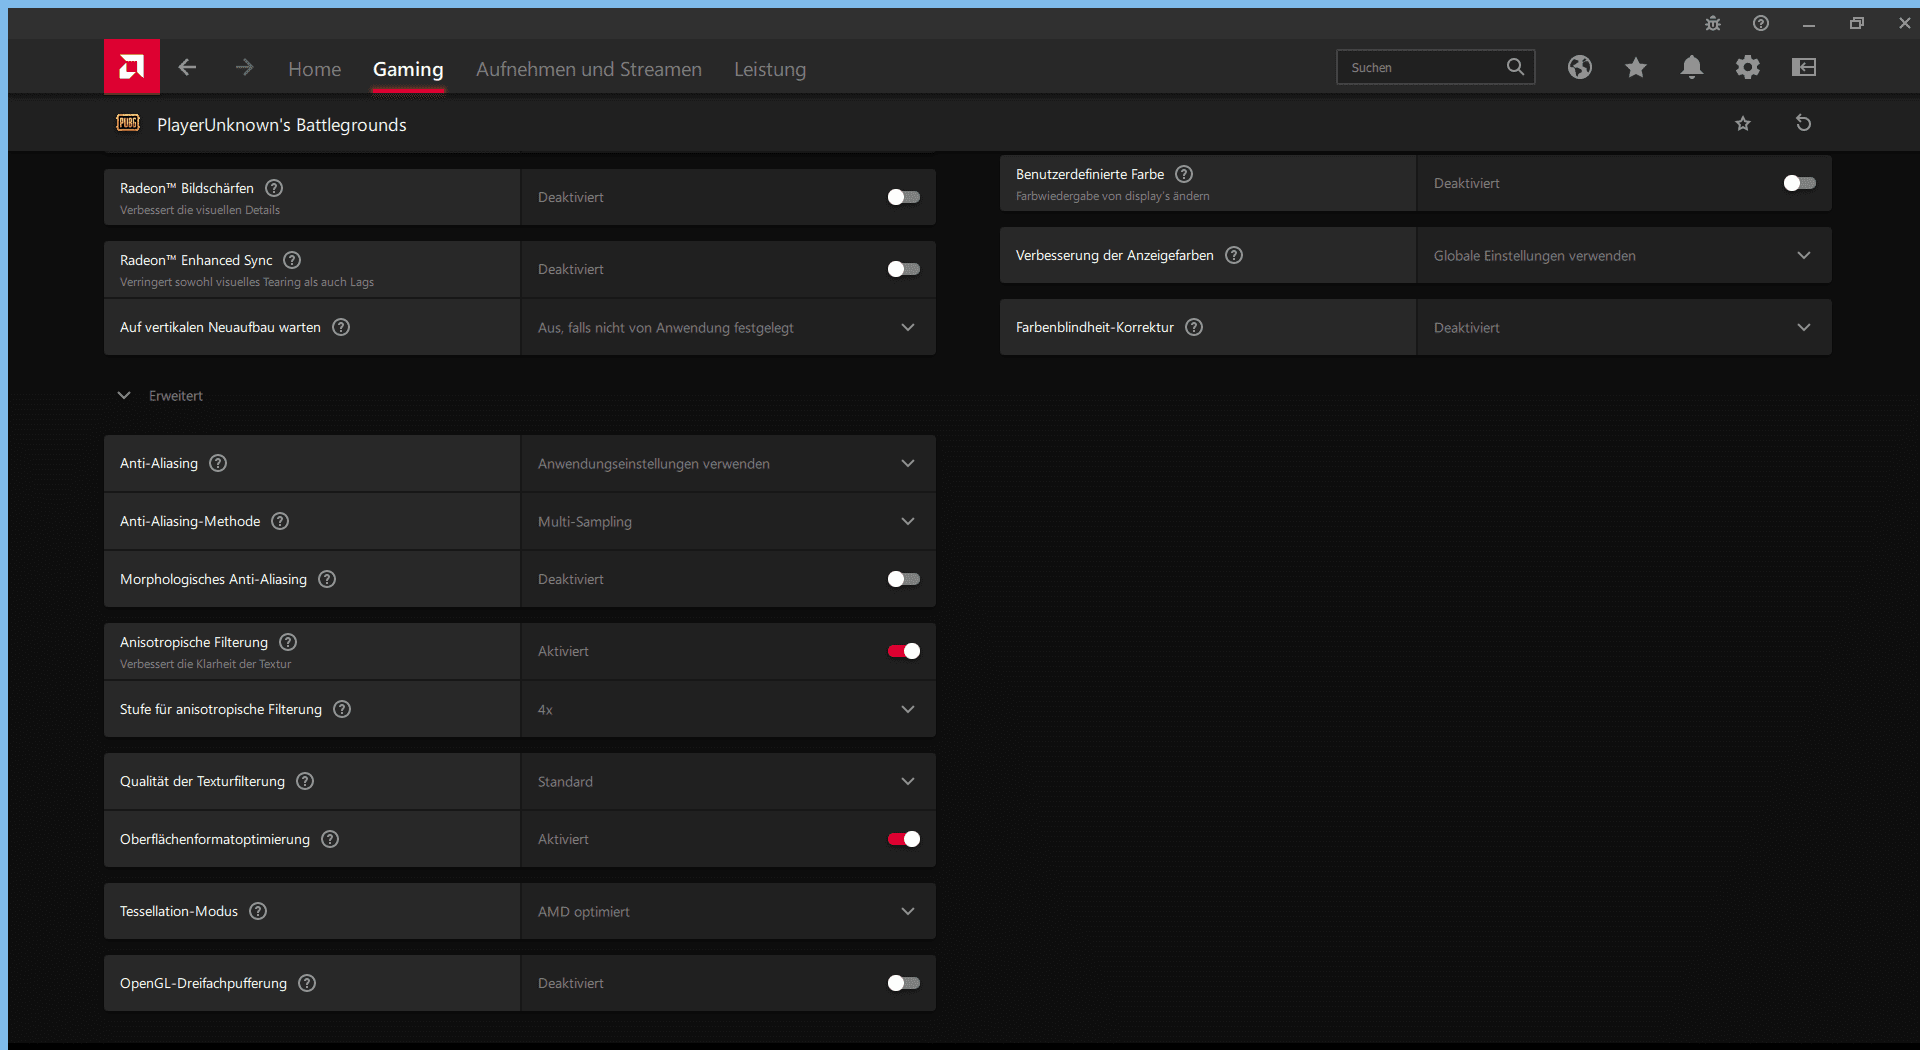
Task: Show help for Radeon Enhanced Sync
Action: 292,260
